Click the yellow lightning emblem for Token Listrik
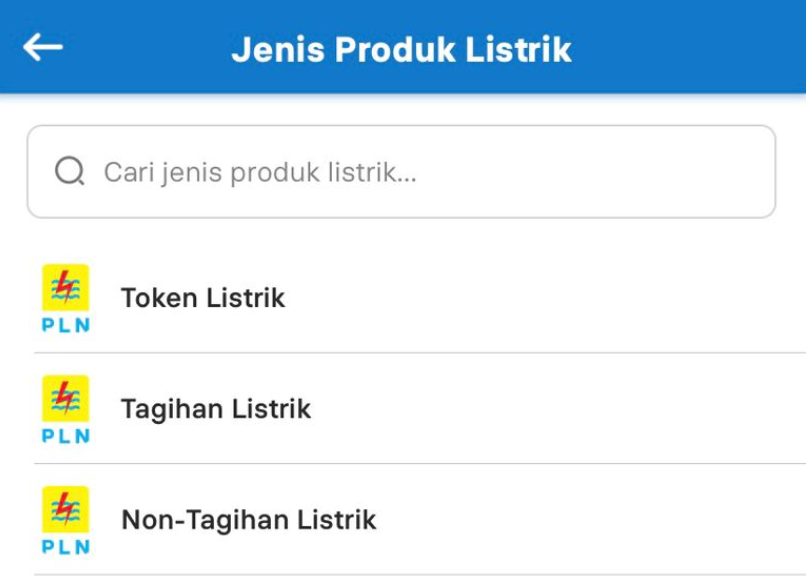Image resolution: width=806 pixels, height=588 pixels. 66,288
